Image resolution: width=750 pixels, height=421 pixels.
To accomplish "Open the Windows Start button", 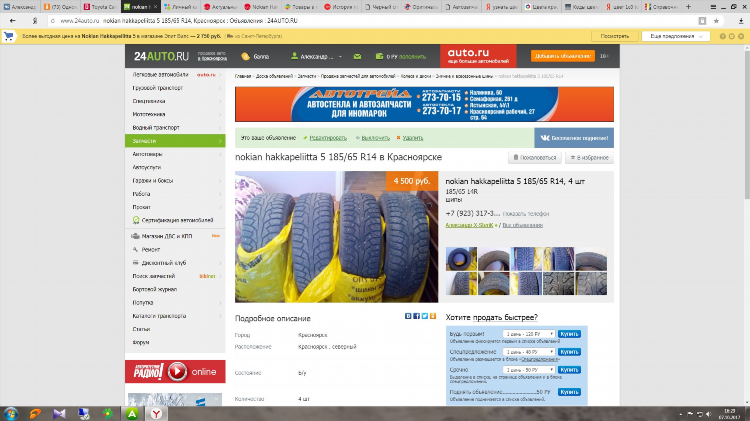I will coord(10,414).
